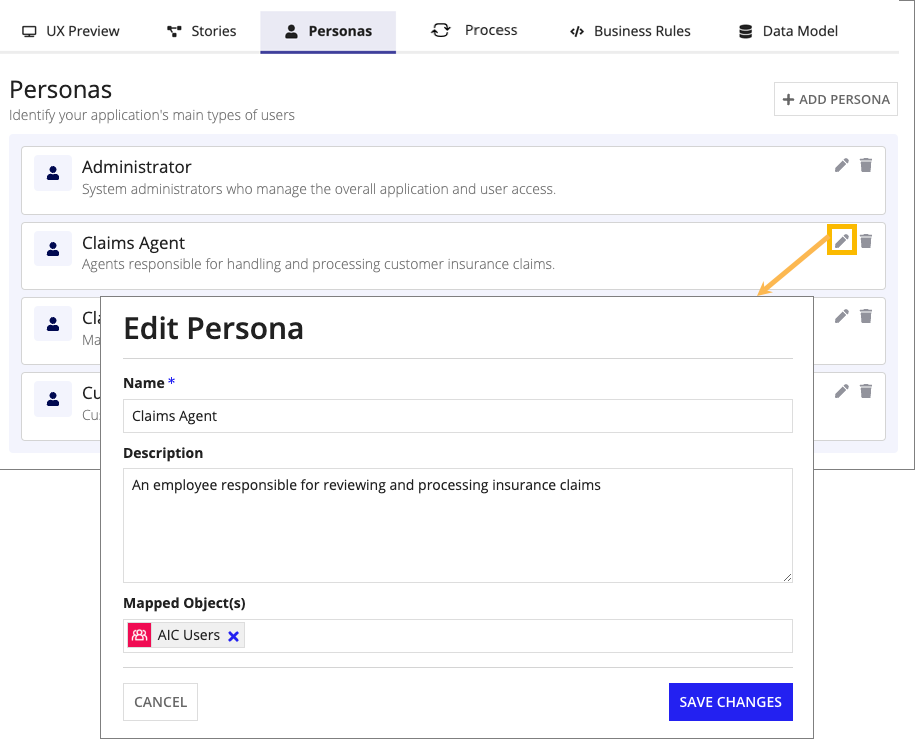Click the 'Identify your application's main types' subtitle
Viewport: 915px width, 739px height.
pyautogui.click(x=152, y=115)
